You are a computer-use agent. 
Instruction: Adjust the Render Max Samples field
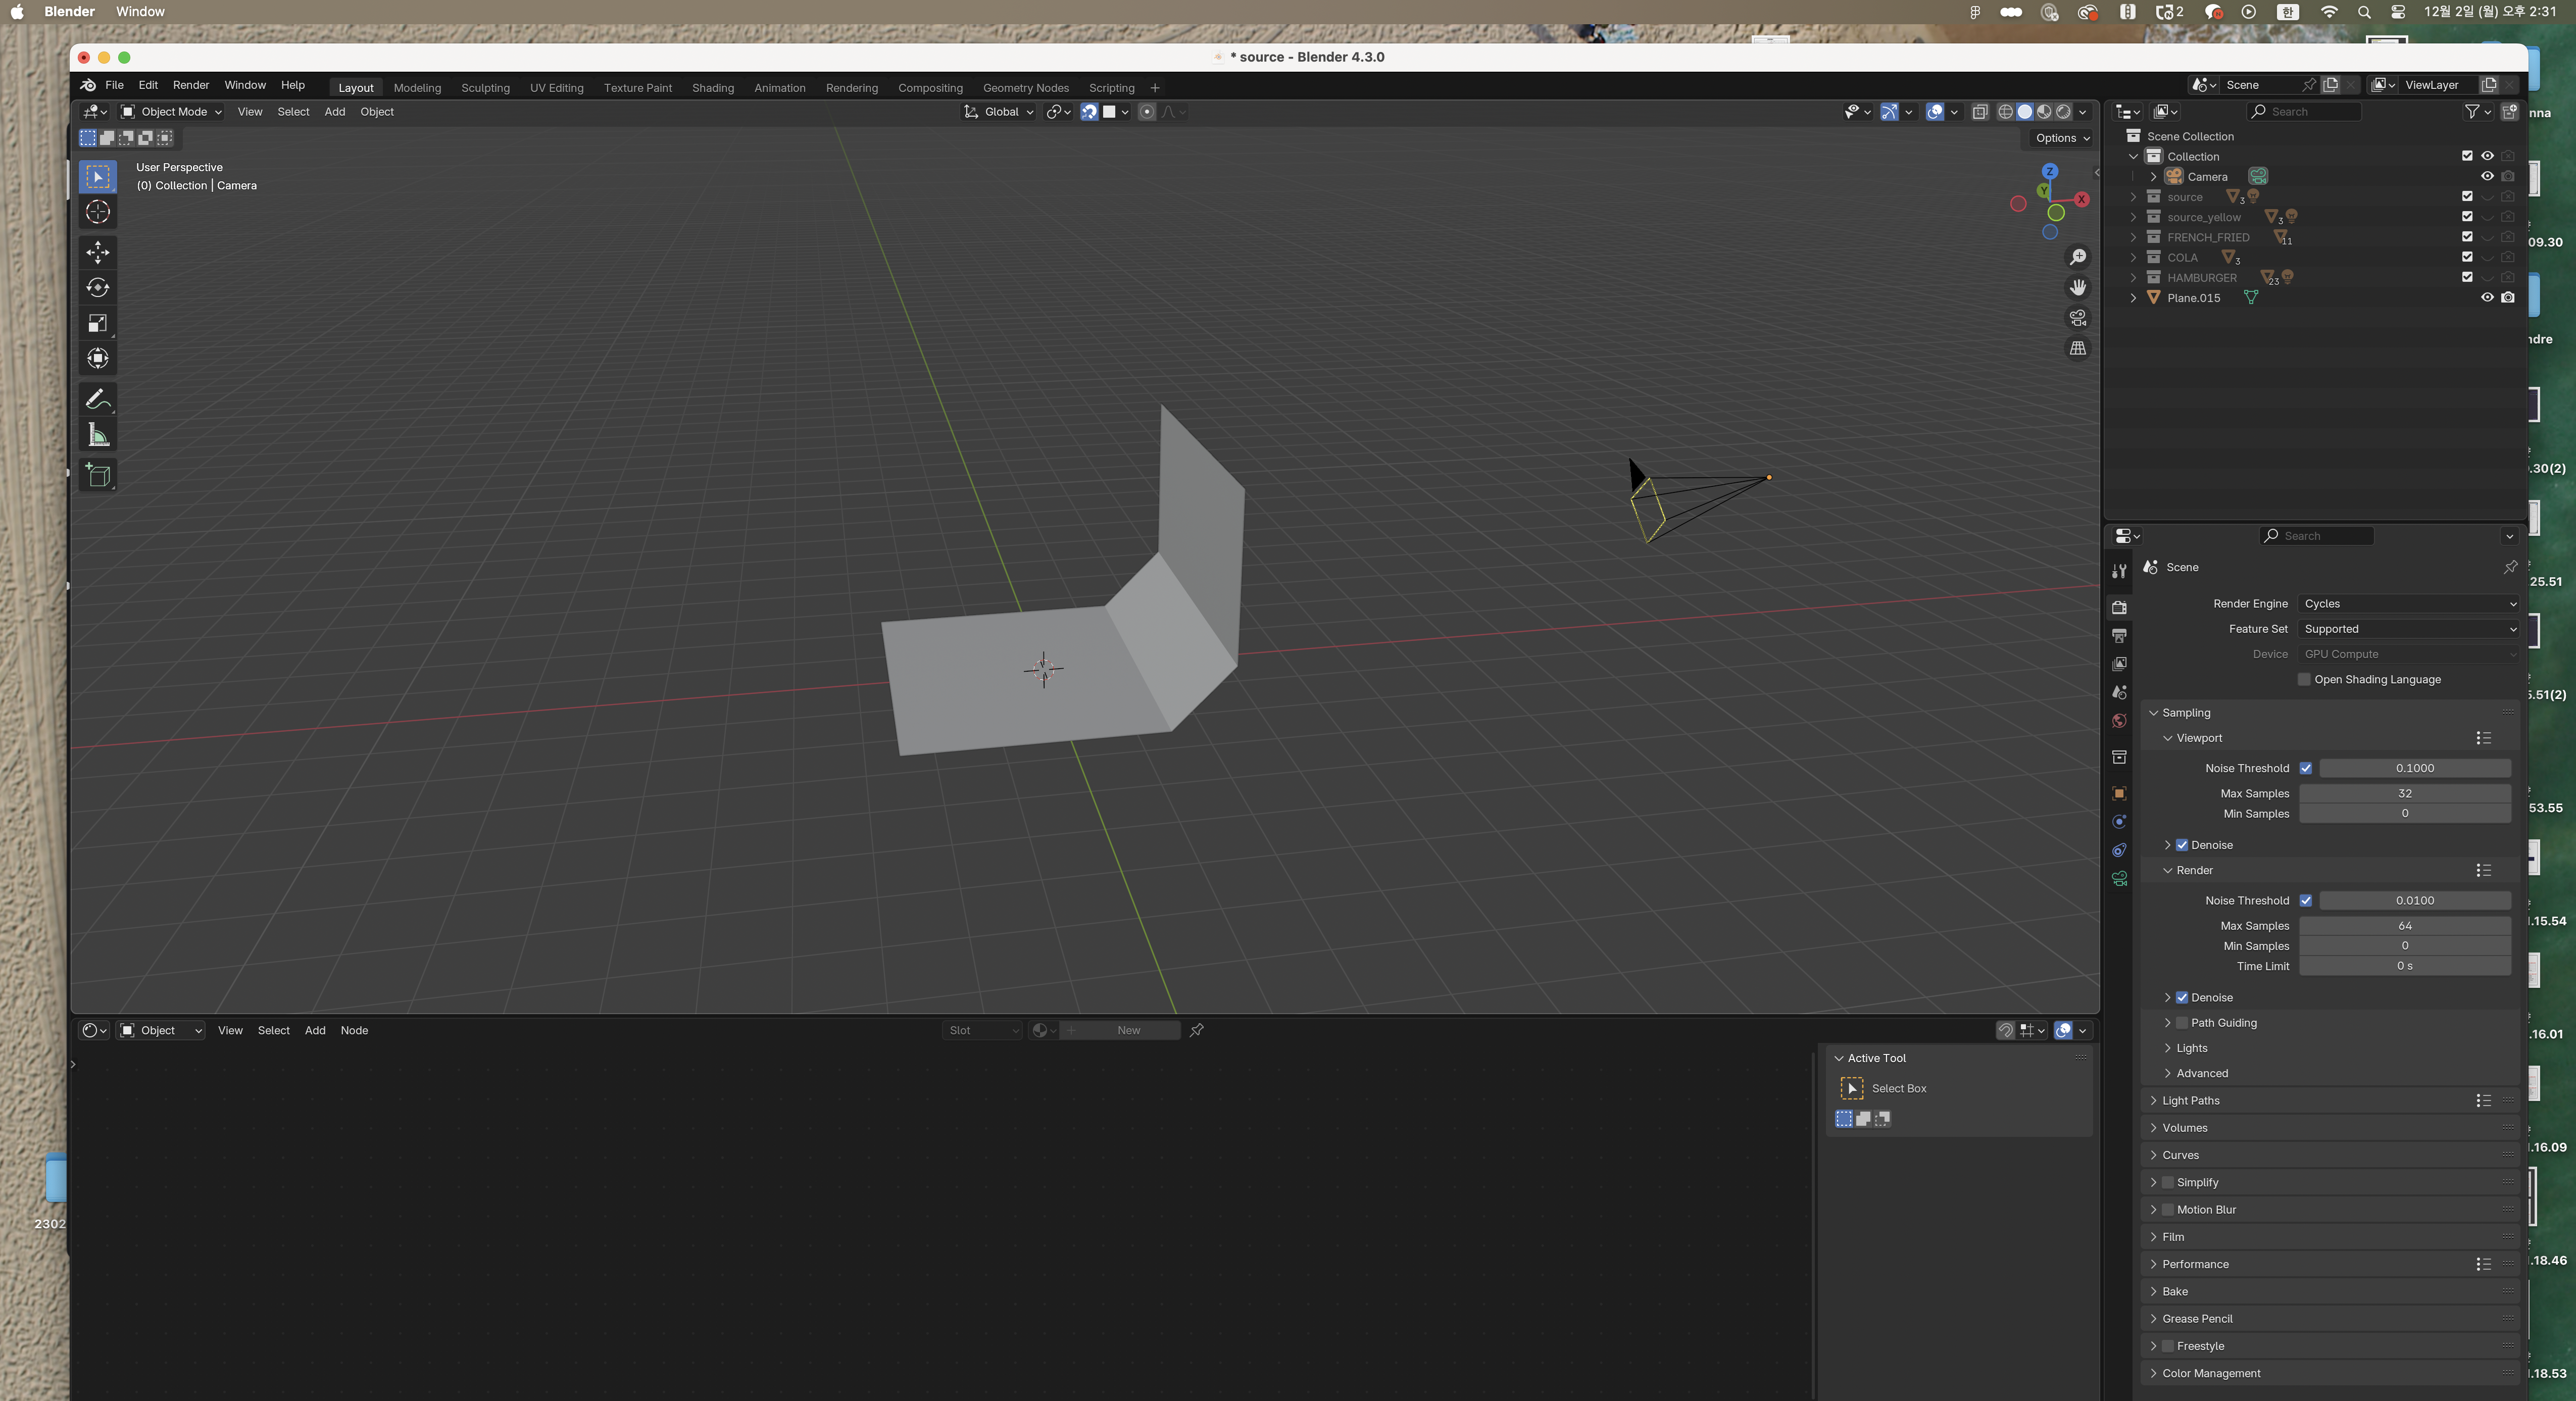coord(2404,926)
